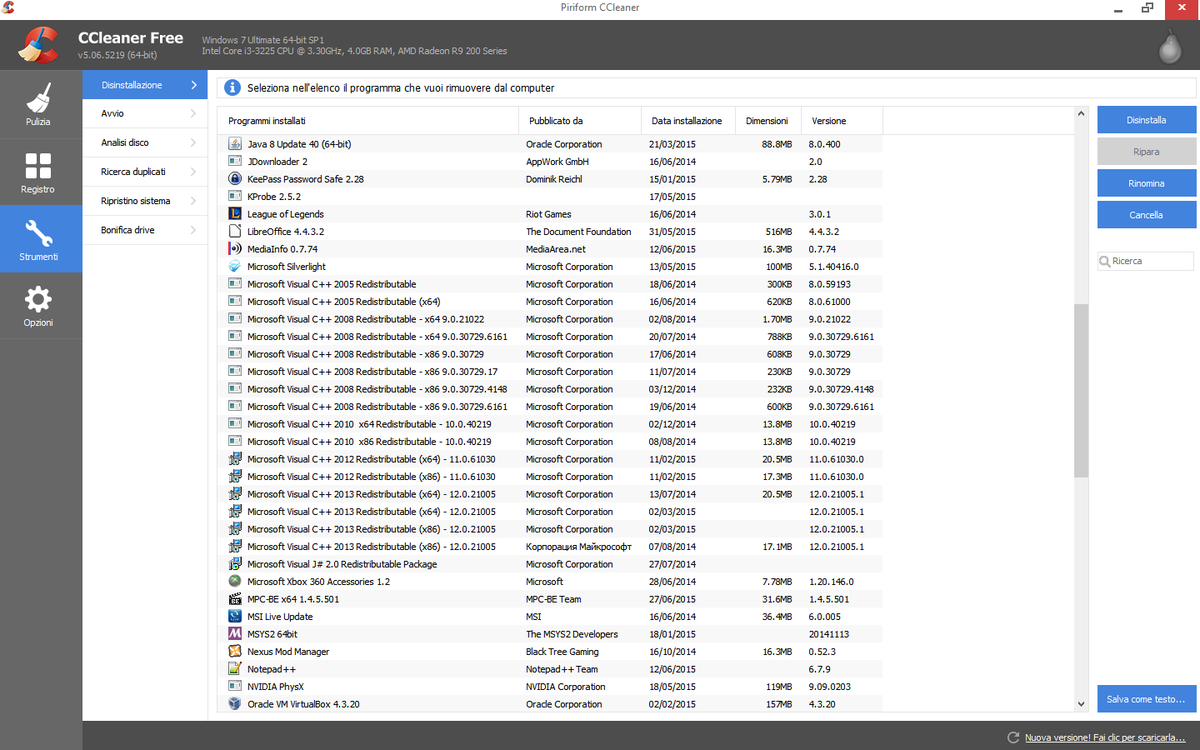This screenshot has height=750, width=1200.
Task: Click Salva come testo button
Action: [1146, 699]
